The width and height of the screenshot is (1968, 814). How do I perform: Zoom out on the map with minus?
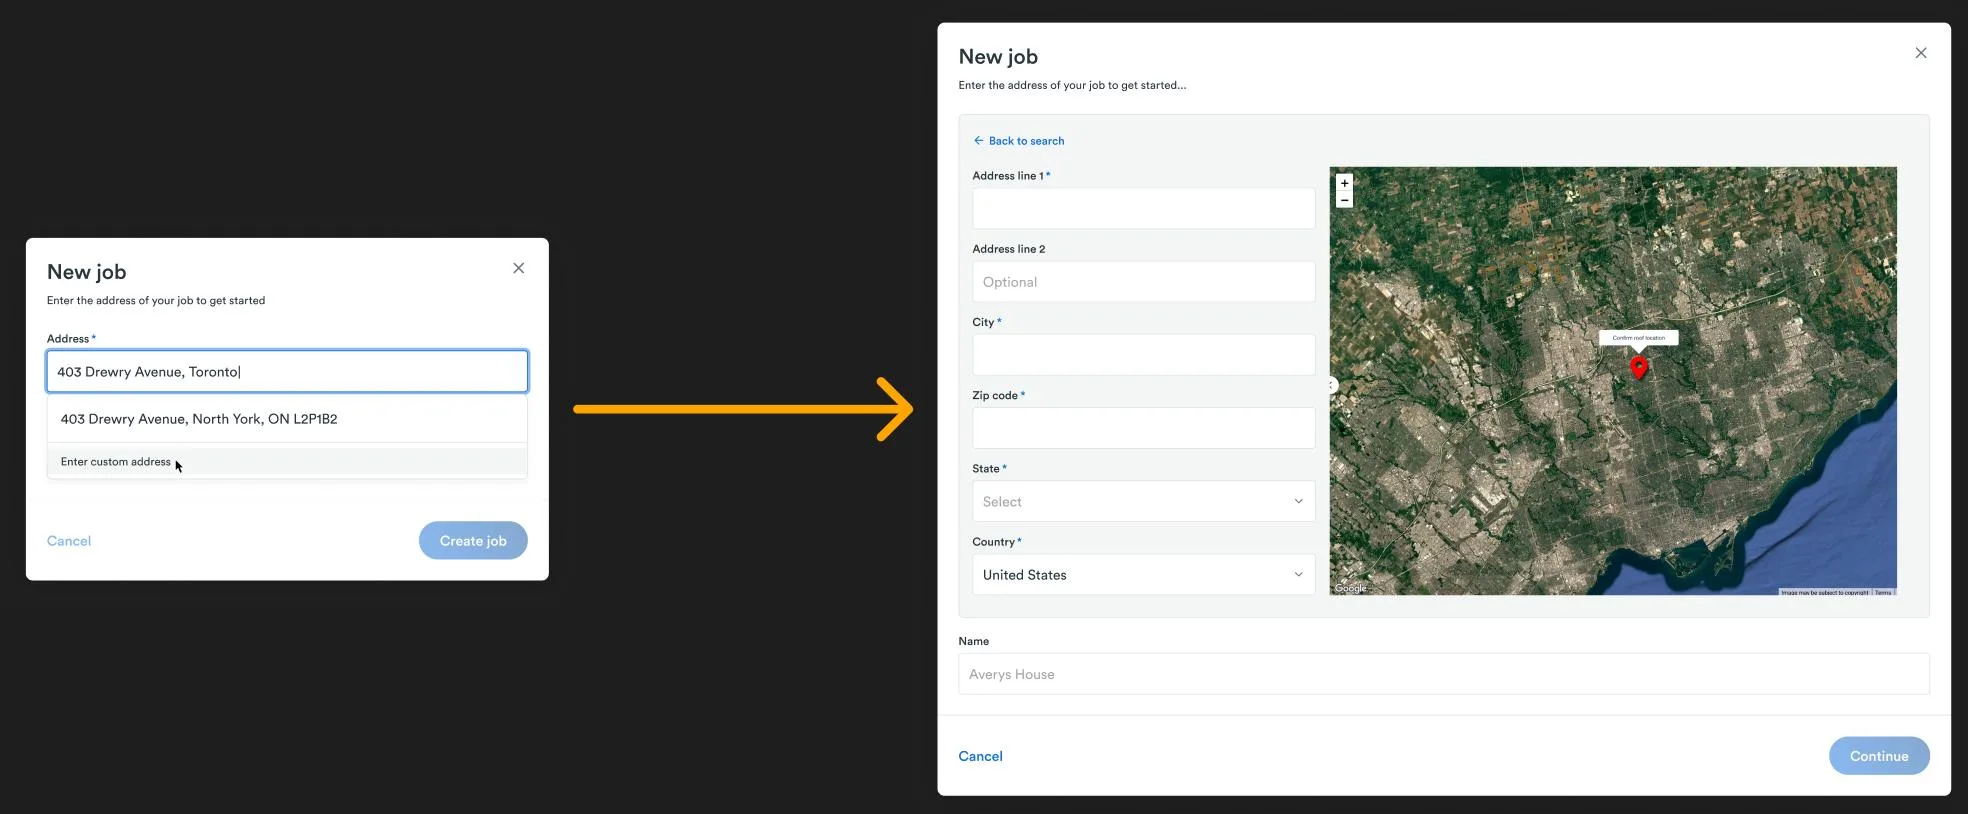click(x=1344, y=200)
